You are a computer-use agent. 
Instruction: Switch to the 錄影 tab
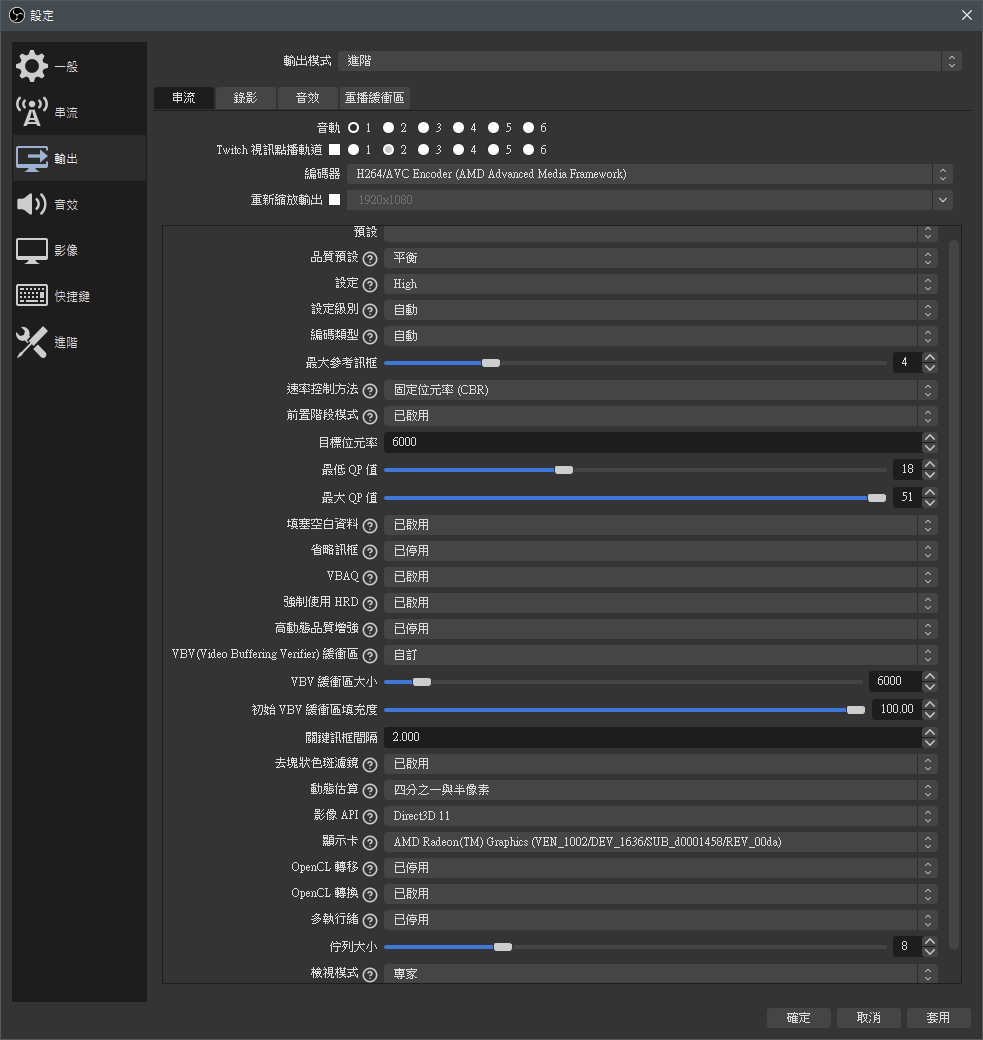coord(245,98)
